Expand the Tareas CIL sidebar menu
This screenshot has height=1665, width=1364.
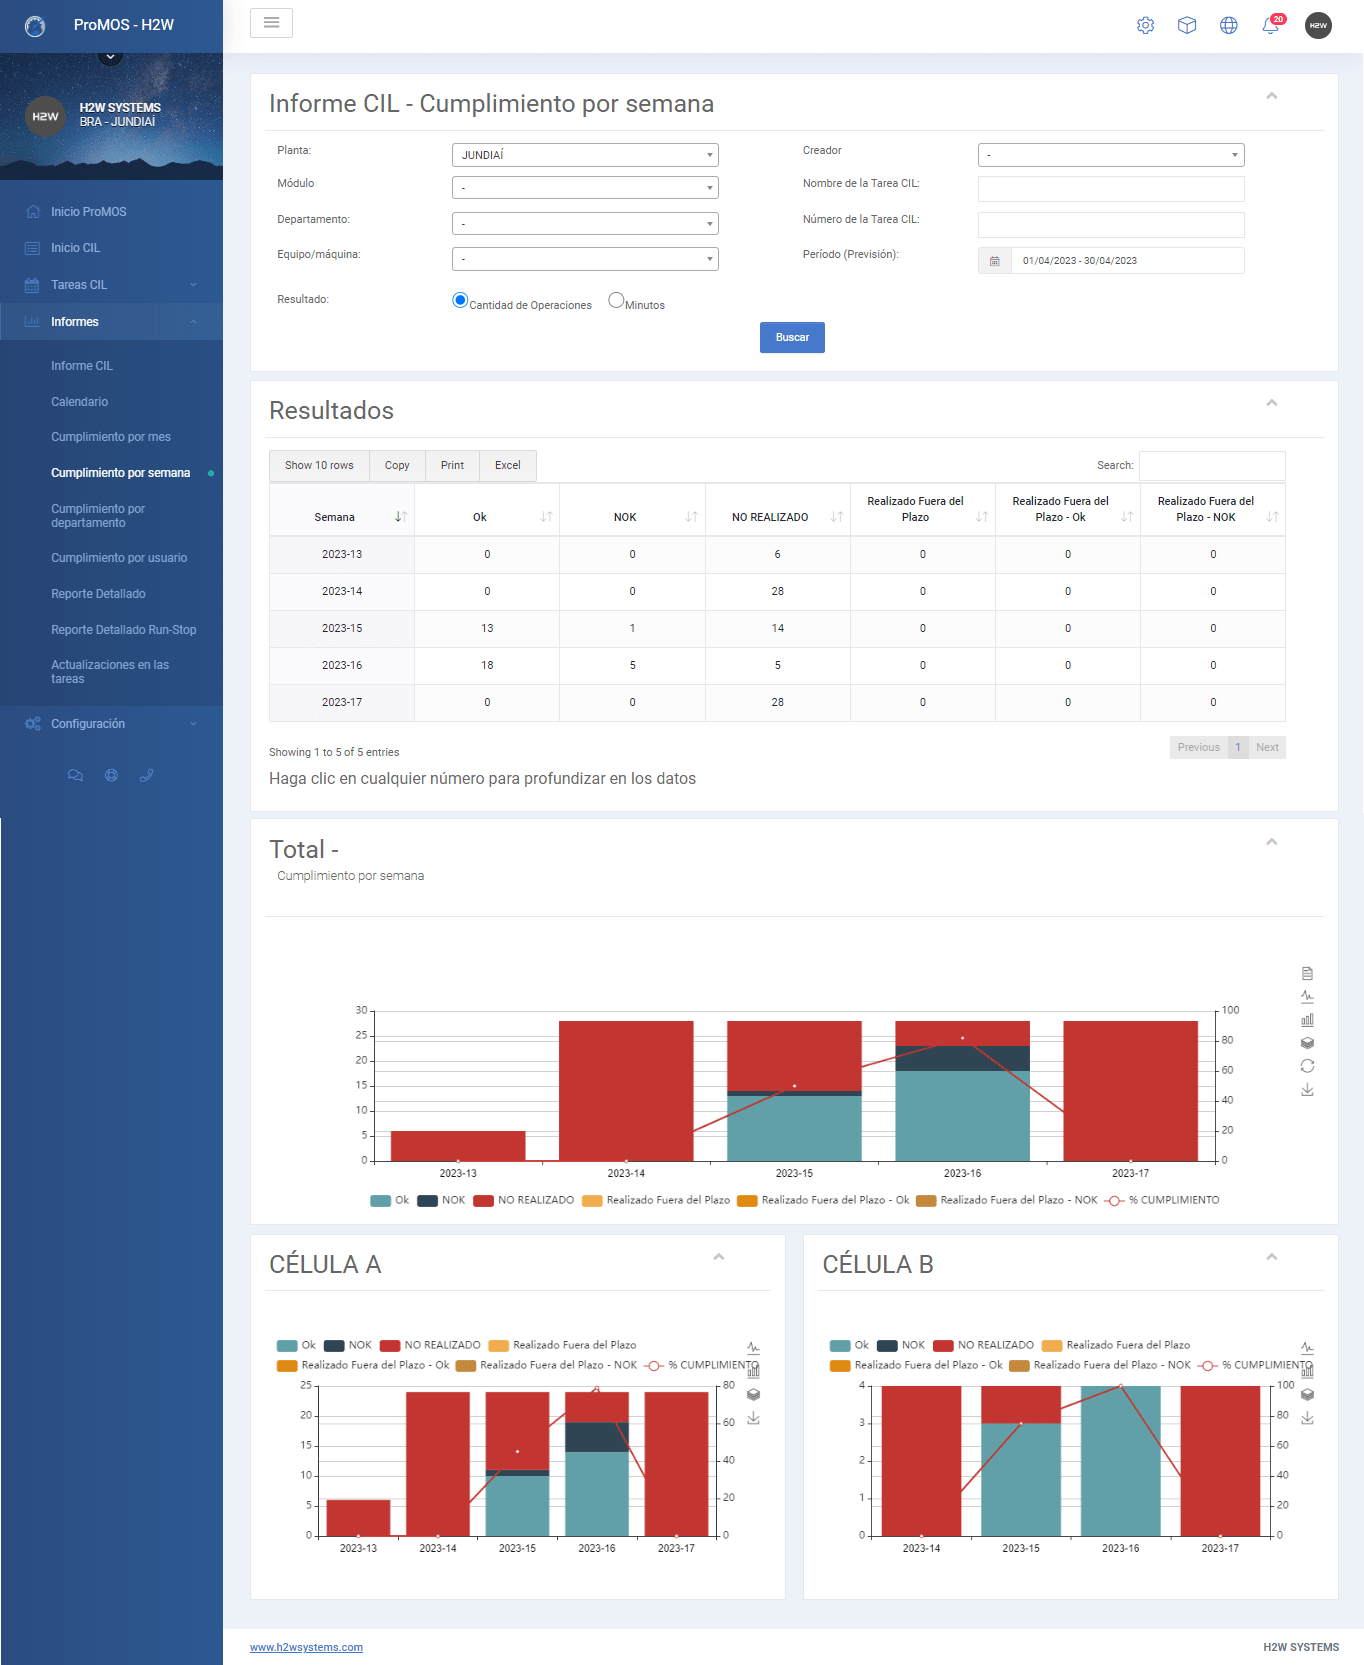coord(111,285)
